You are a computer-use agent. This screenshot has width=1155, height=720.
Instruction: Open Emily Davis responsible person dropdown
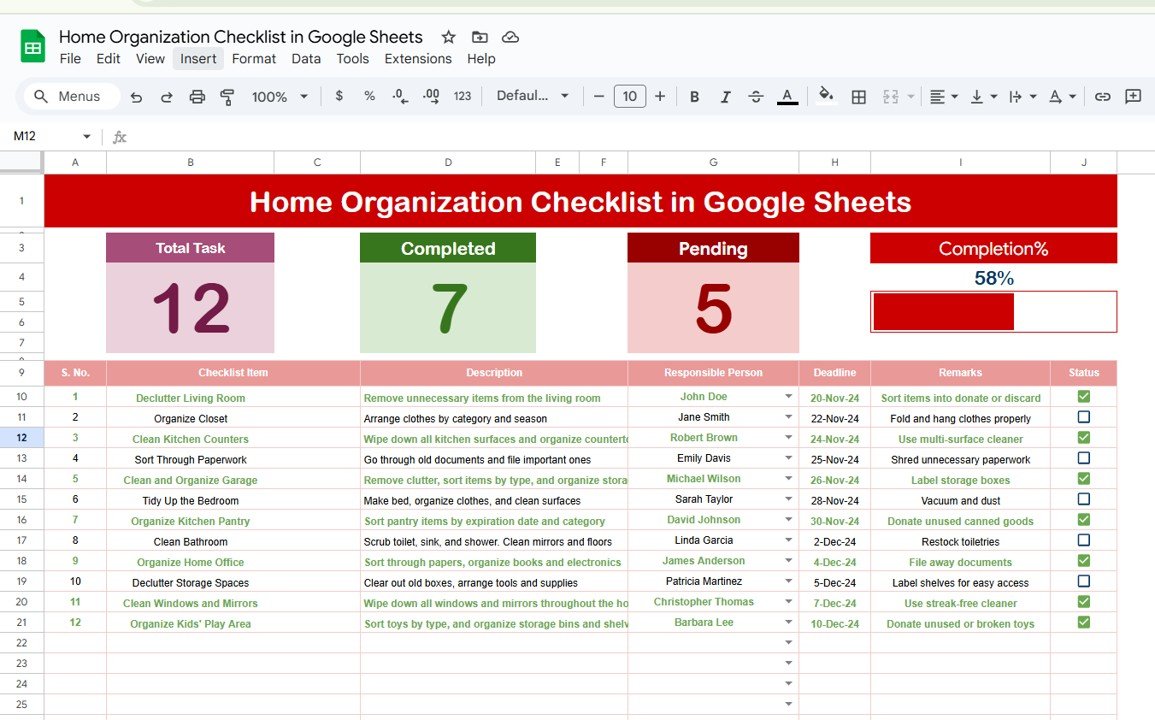click(x=788, y=458)
